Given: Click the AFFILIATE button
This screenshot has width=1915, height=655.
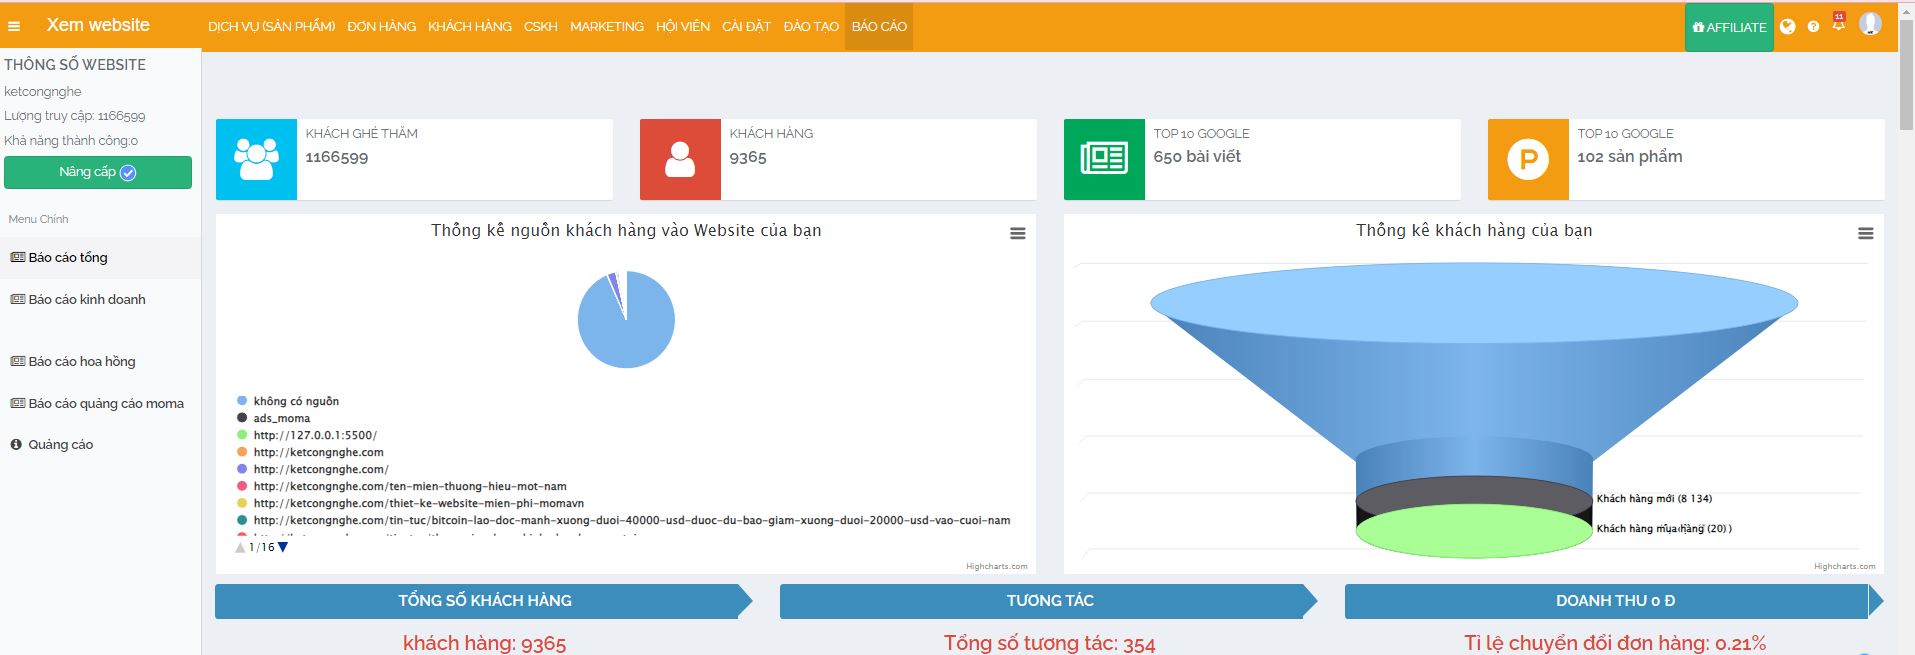Looking at the screenshot, I should [1729, 27].
